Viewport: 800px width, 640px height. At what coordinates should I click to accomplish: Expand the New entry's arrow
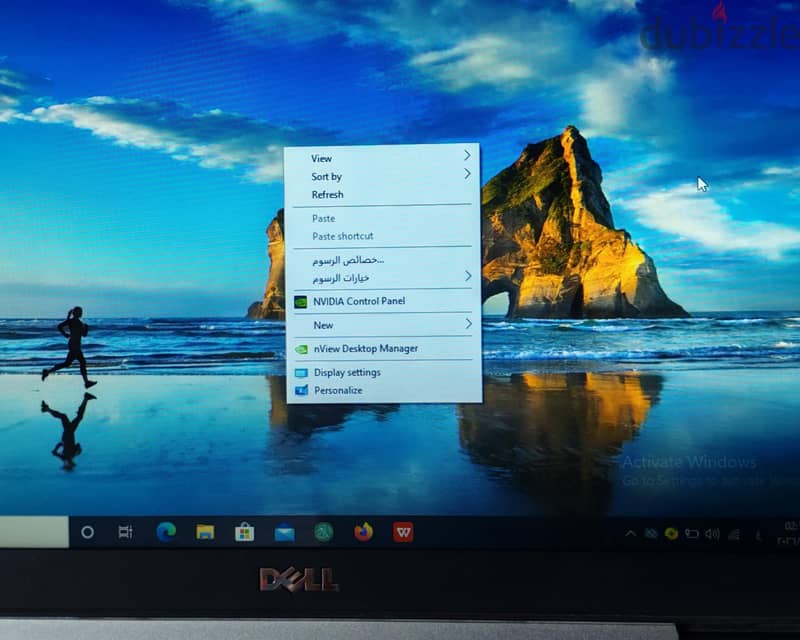click(468, 324)
